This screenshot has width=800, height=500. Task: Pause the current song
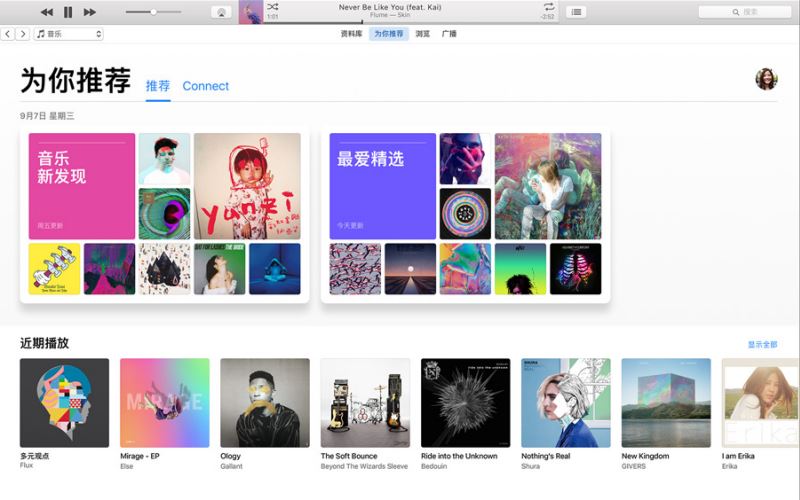point(68,12)
